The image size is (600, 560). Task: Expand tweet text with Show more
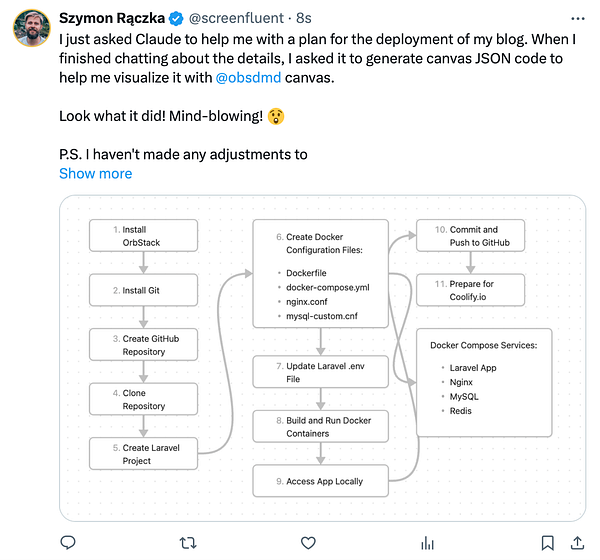pos(95,173)
